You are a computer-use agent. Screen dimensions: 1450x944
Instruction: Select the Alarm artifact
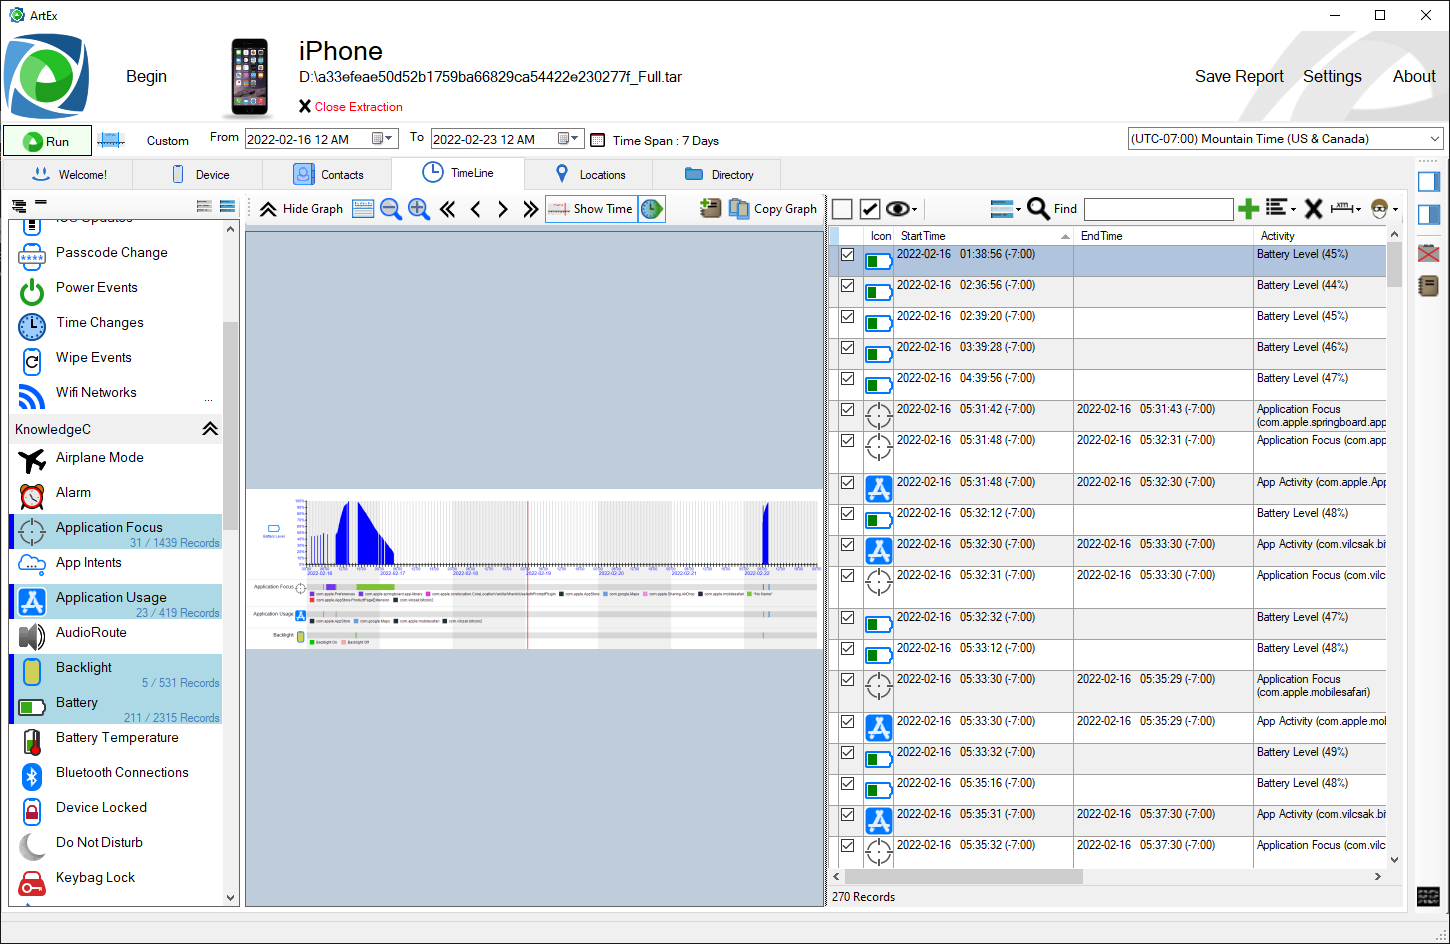pos(116,493)
